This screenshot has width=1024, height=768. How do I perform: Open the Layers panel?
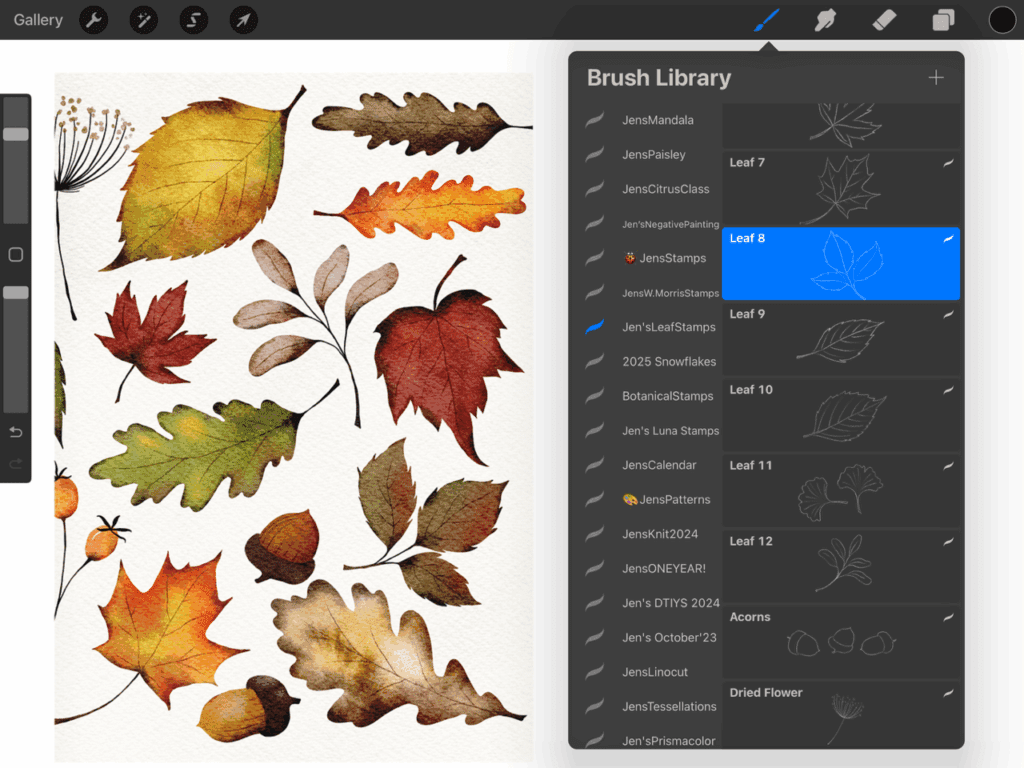coord(943,20)
